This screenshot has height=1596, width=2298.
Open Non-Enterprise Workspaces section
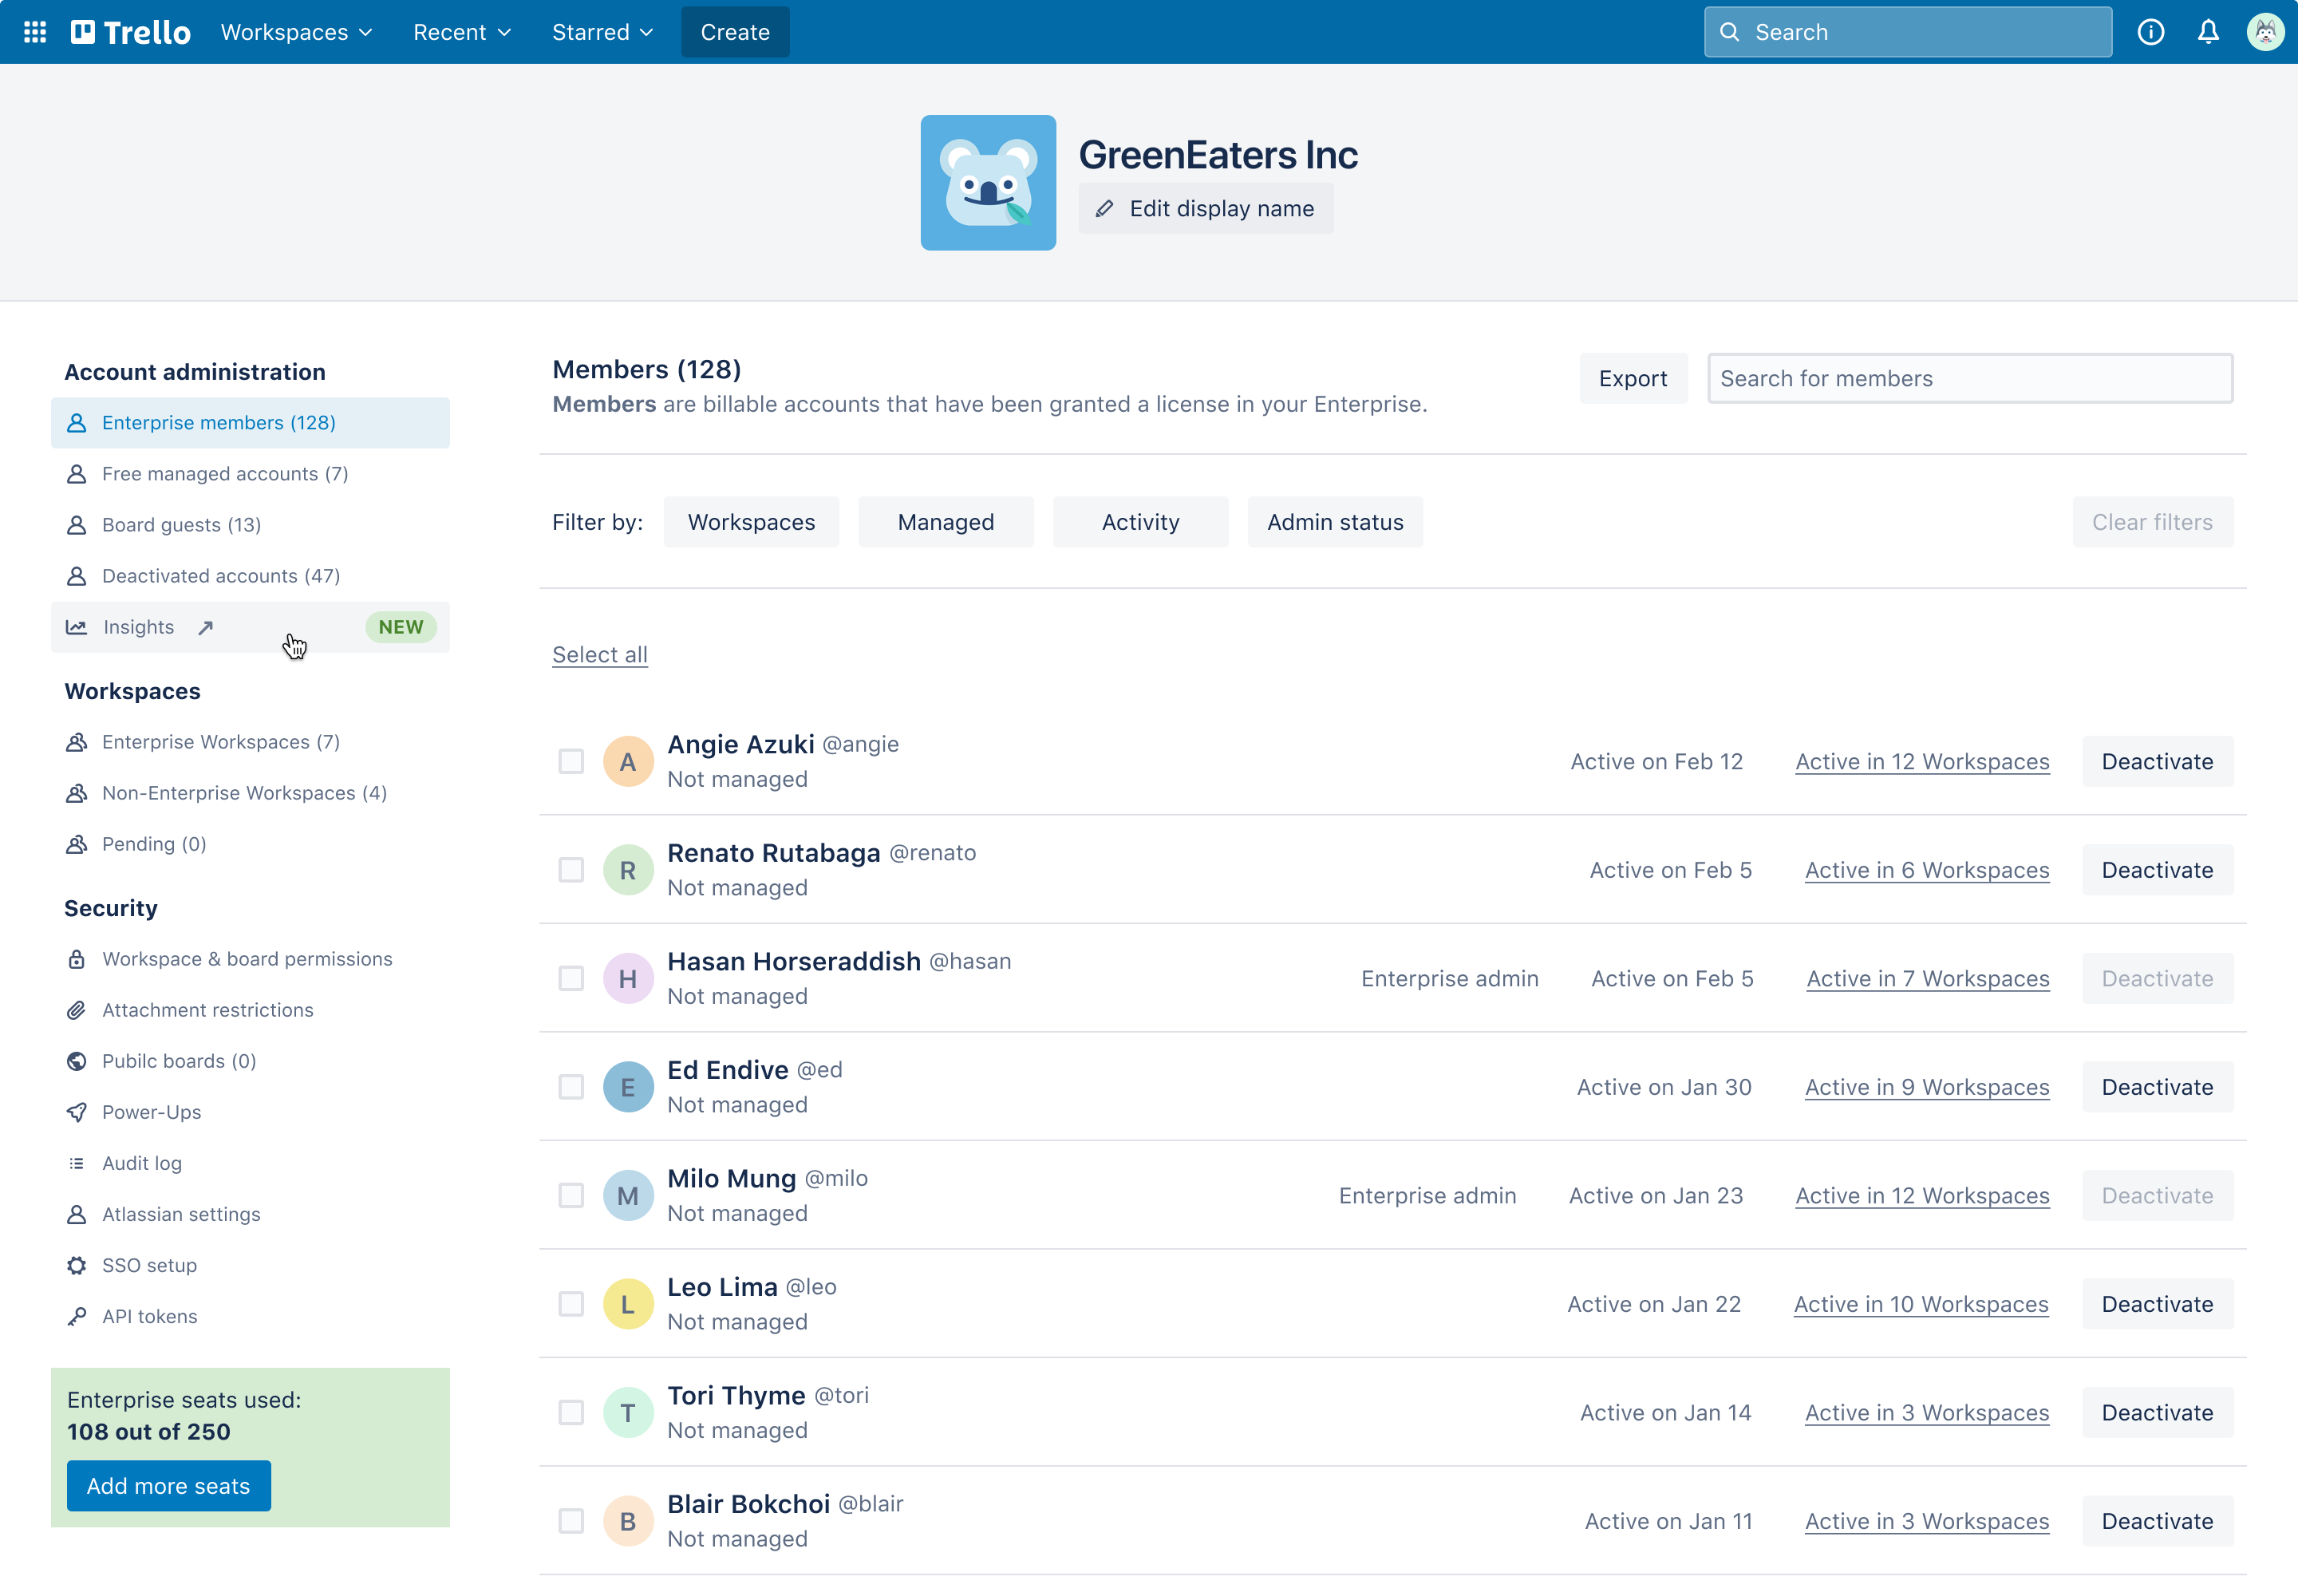(244, 792)
